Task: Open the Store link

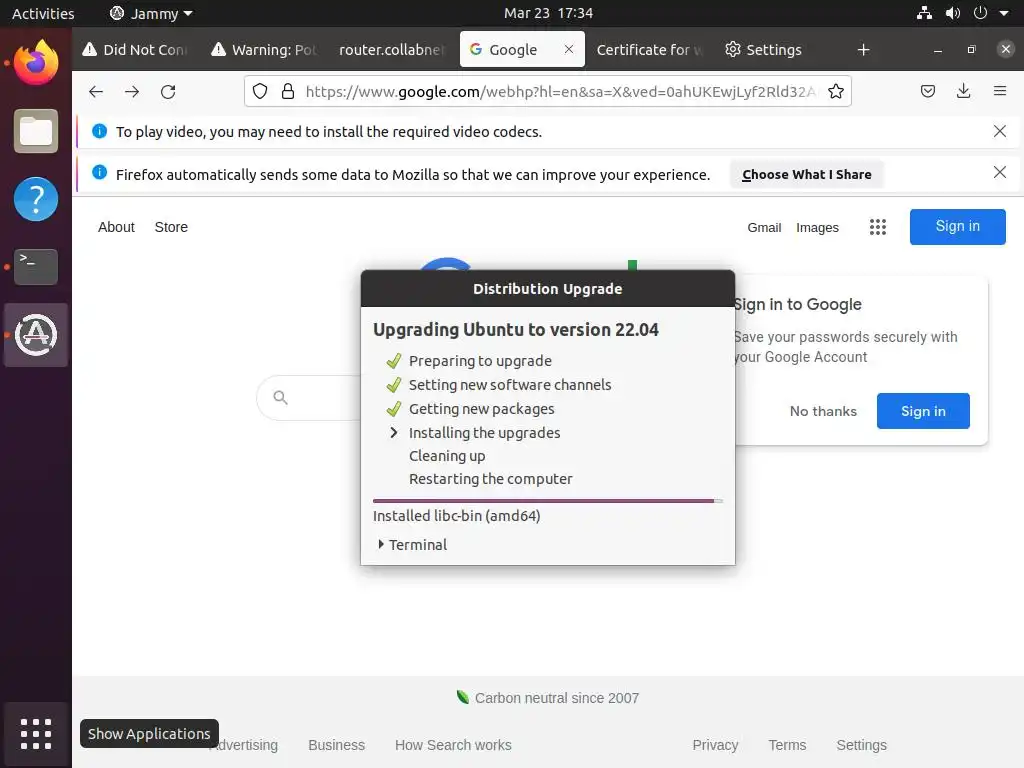Action: (171, 227)
